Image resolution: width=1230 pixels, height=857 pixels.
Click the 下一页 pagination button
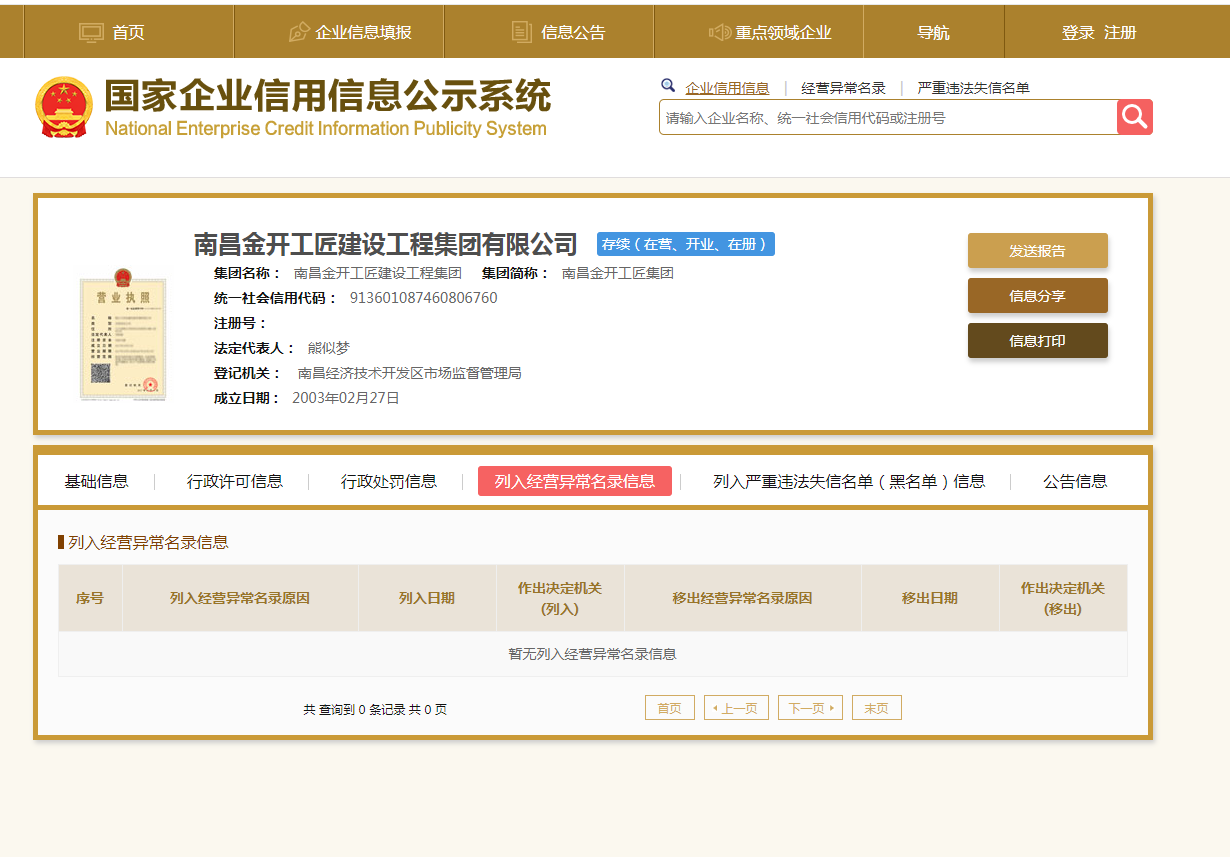pyautogui.click(x=810, y=708)
